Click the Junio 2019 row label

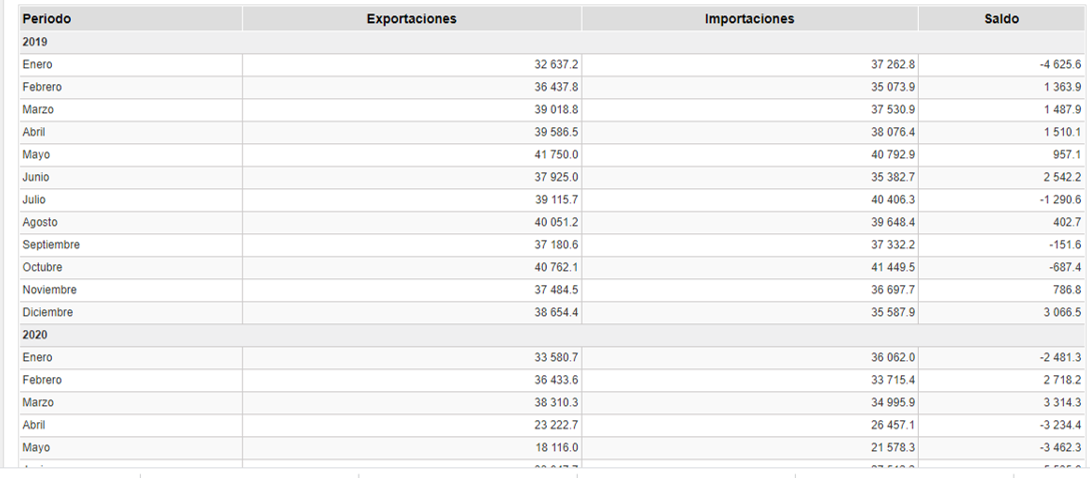point(35,177)
